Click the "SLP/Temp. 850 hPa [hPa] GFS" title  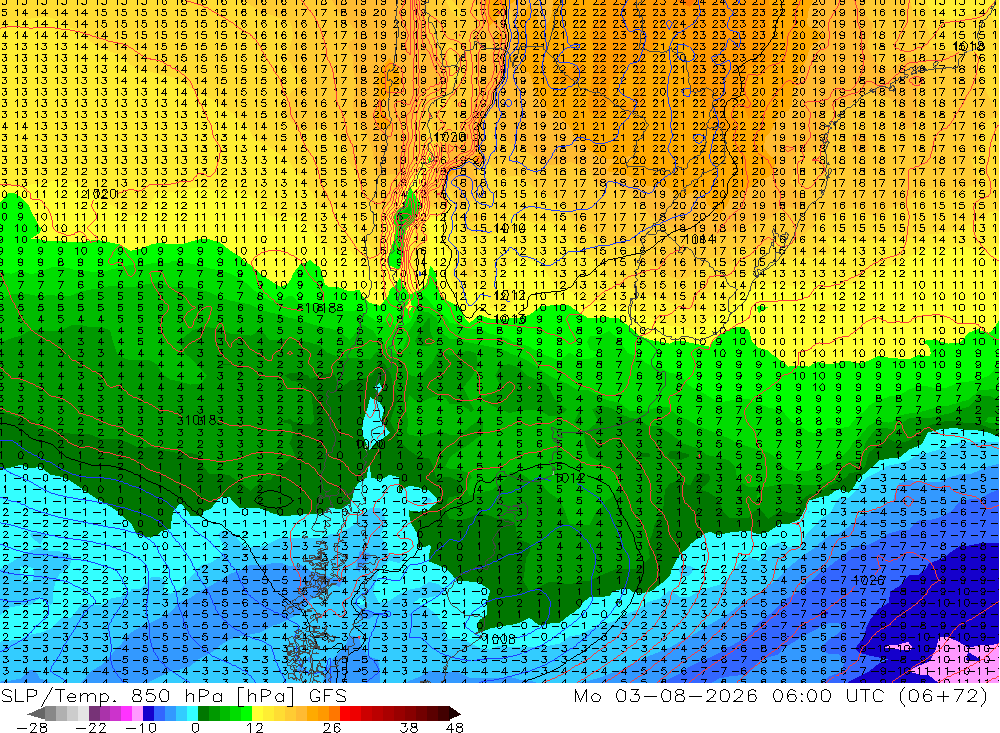pos(174,695)
